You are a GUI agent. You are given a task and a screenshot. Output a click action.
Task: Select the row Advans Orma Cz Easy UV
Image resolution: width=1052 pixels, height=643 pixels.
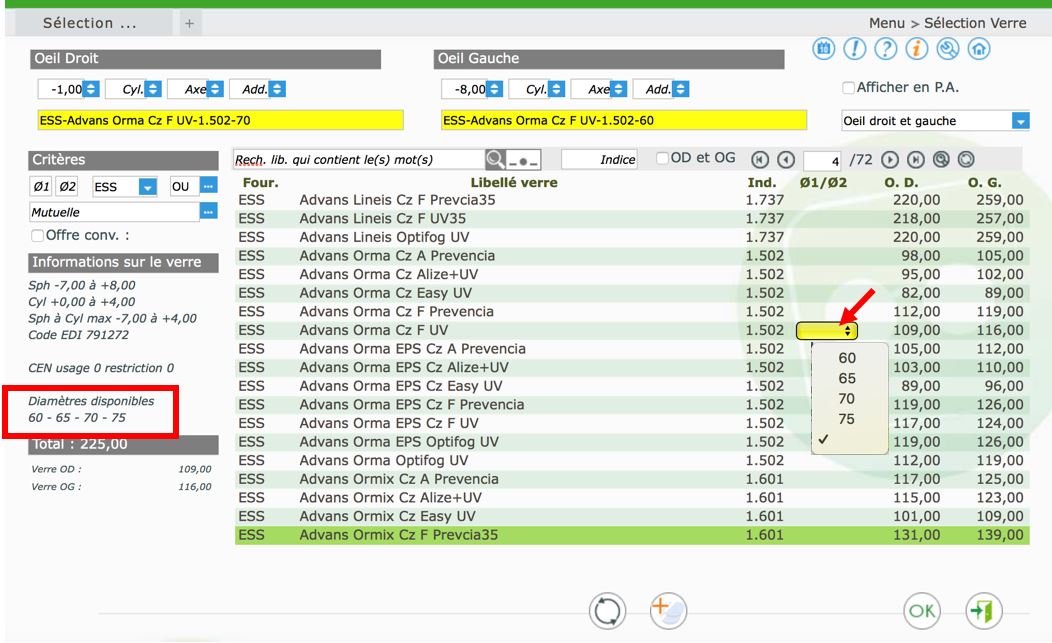point(631,293)
